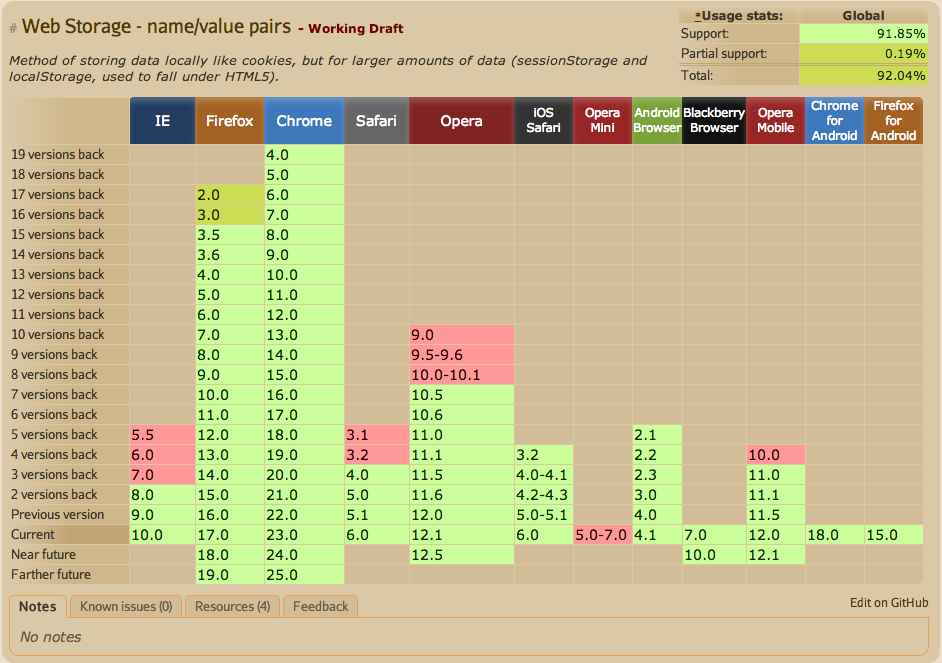Open the Notes tab
942x663 pixels.
38,606
